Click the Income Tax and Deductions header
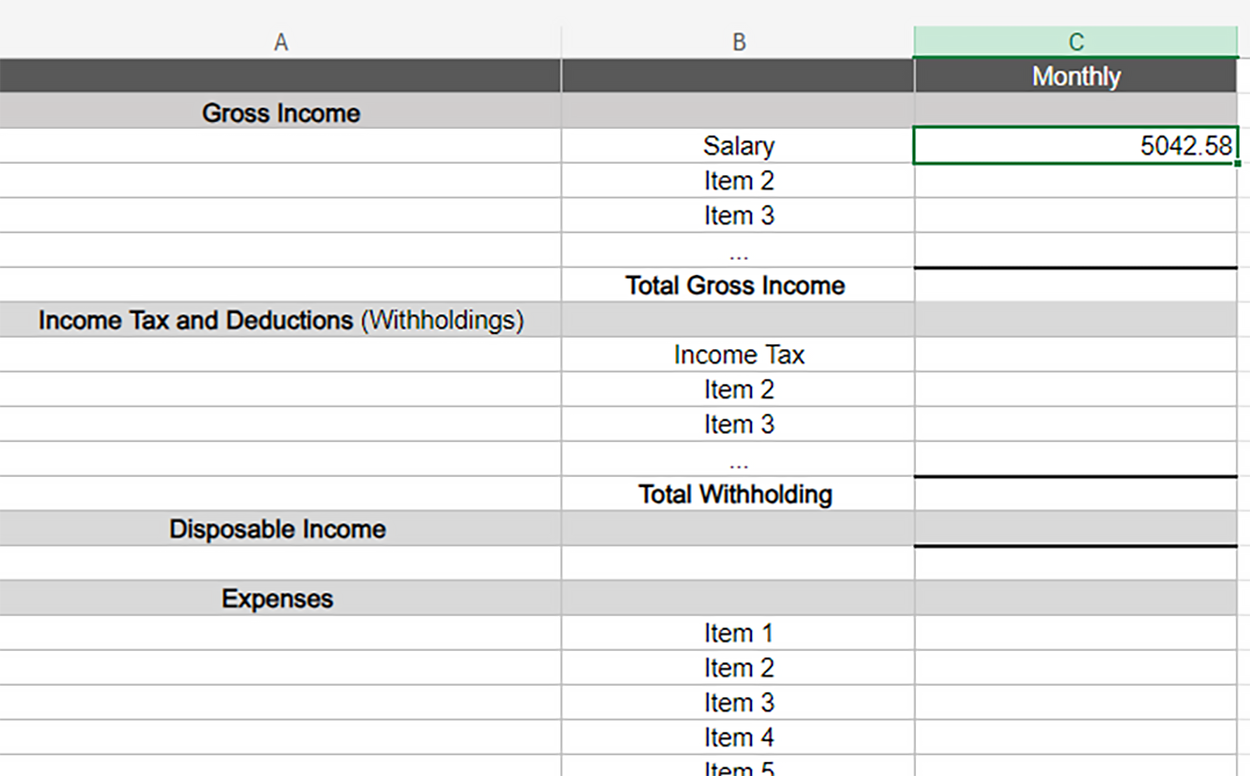The image size is (1250, 776). pyautogui.click(x=281, y=320)
